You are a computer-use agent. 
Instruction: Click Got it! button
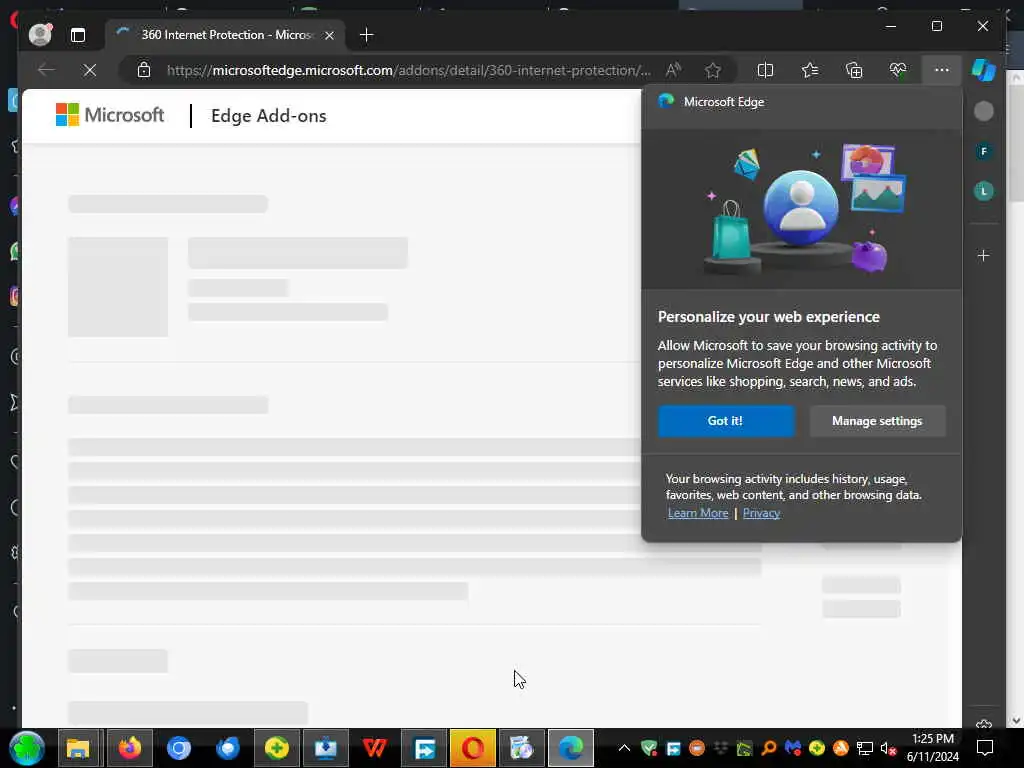pos(726,421)
